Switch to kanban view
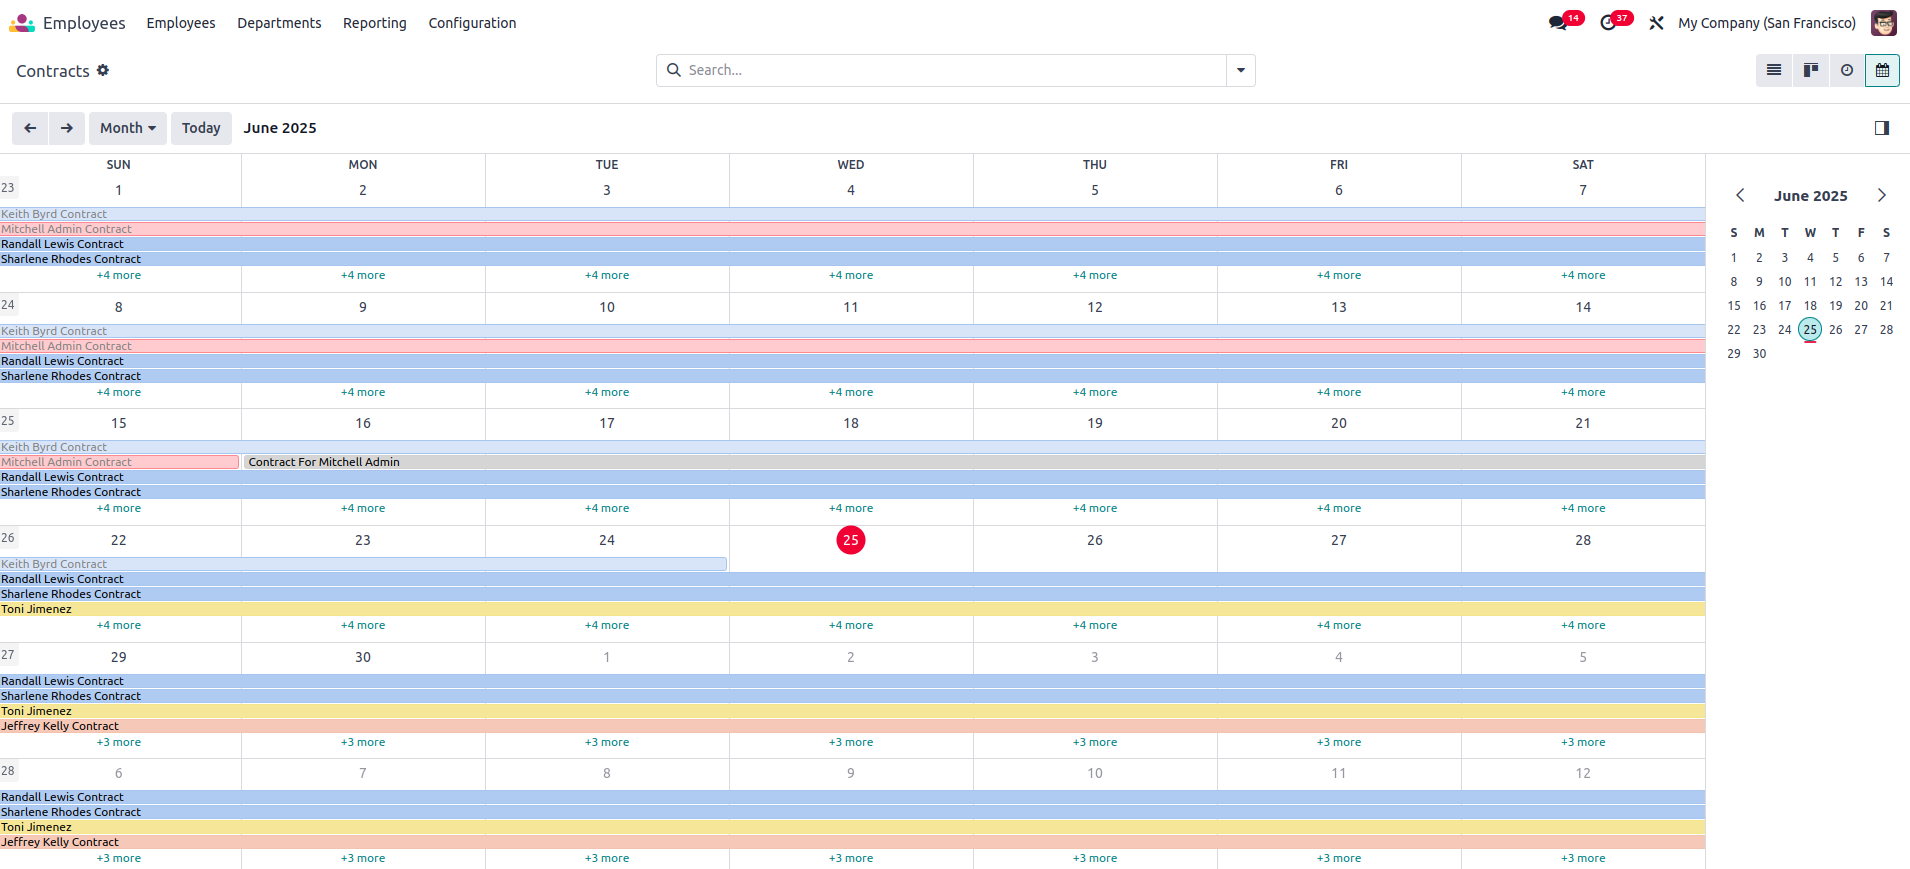The width and height of the screenshot is (1910, 869). [x=1810, y=70]
